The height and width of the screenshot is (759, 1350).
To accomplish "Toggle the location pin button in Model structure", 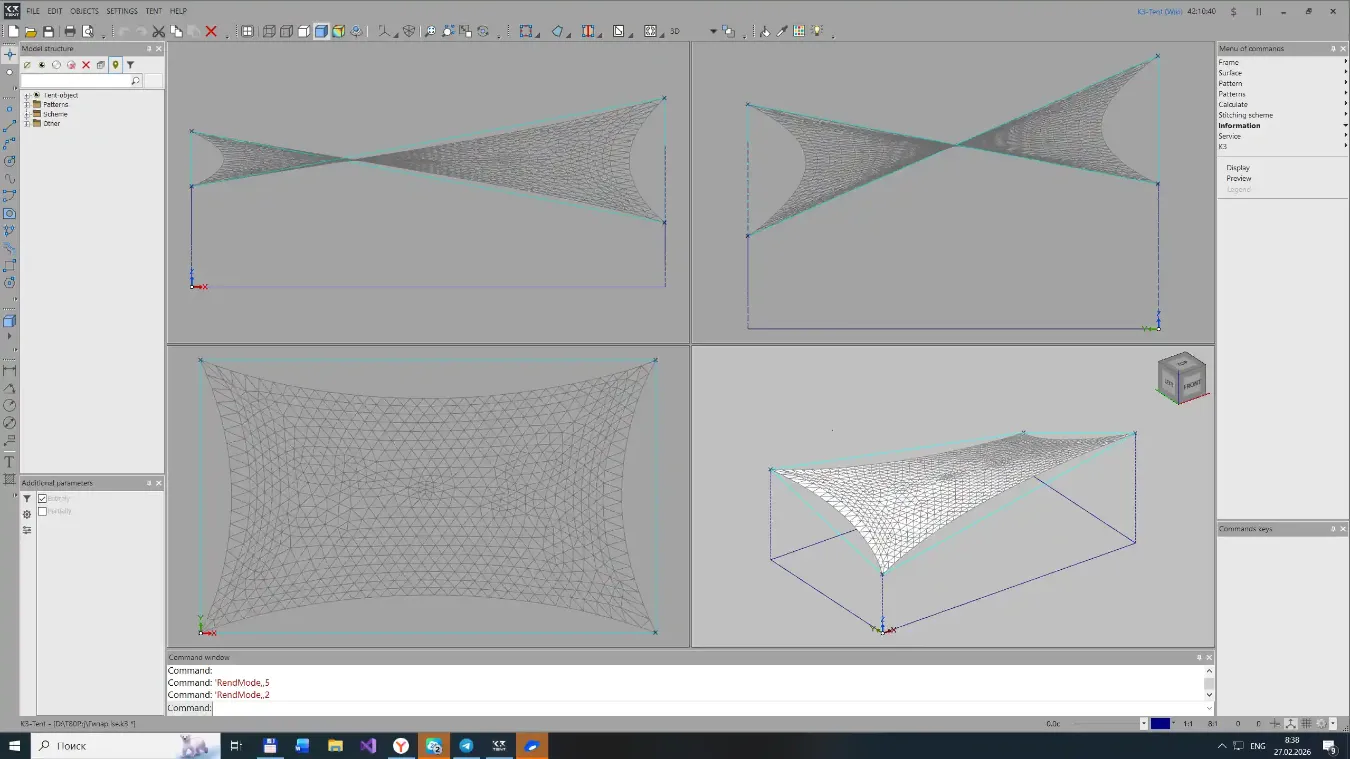I will [x=115, y=65].
